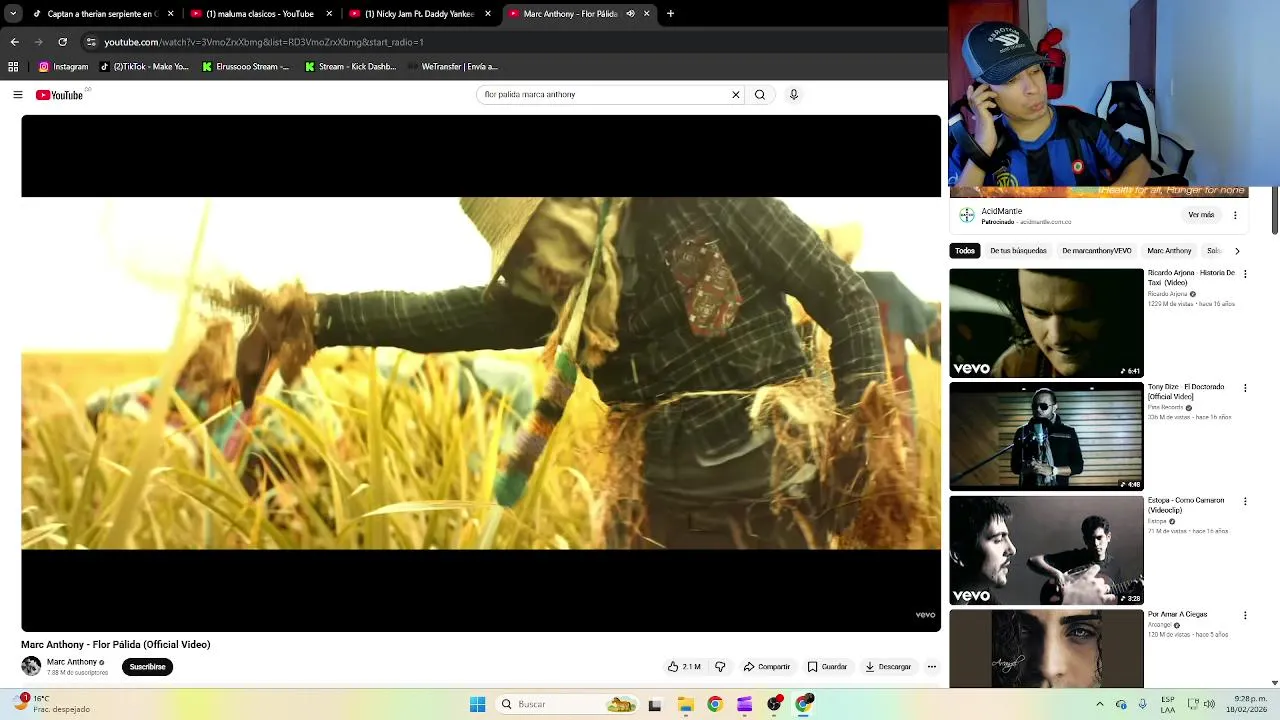
Task: Open the weather widget showing 16°C
Action: [x=53, y=704]
